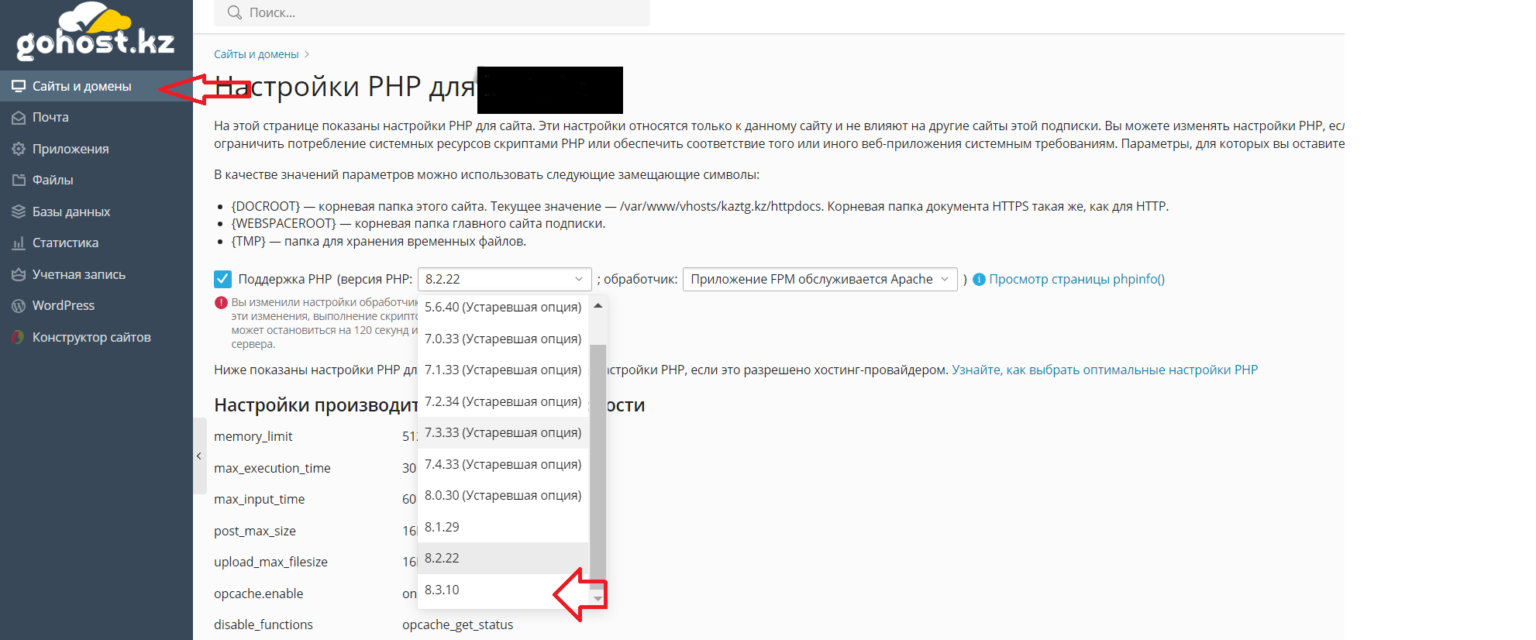The width and height of the screenshot is (1536, 640).
Task: Click the Почта envelope icon
Action: pos(18,118)
